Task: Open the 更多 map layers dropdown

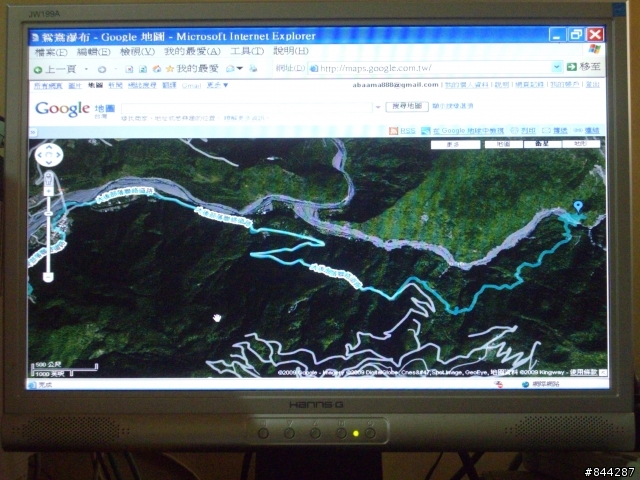Action: coord(455,144)
